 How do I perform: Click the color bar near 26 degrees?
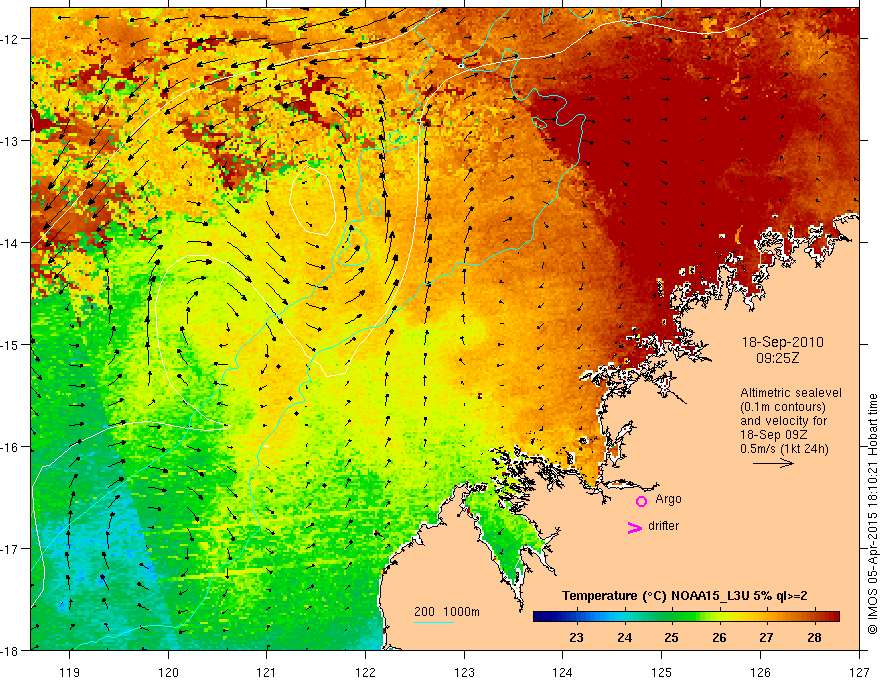coord(719,617)
